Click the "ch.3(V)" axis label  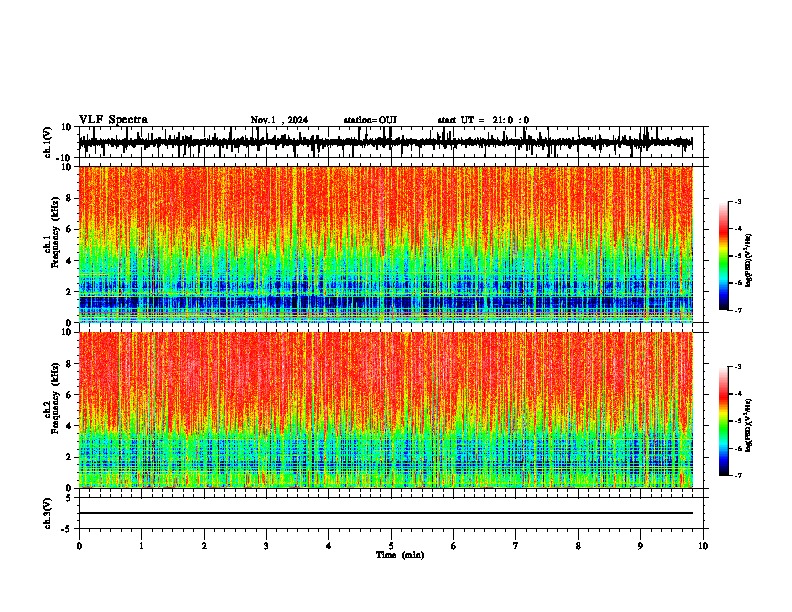point(48,513)
